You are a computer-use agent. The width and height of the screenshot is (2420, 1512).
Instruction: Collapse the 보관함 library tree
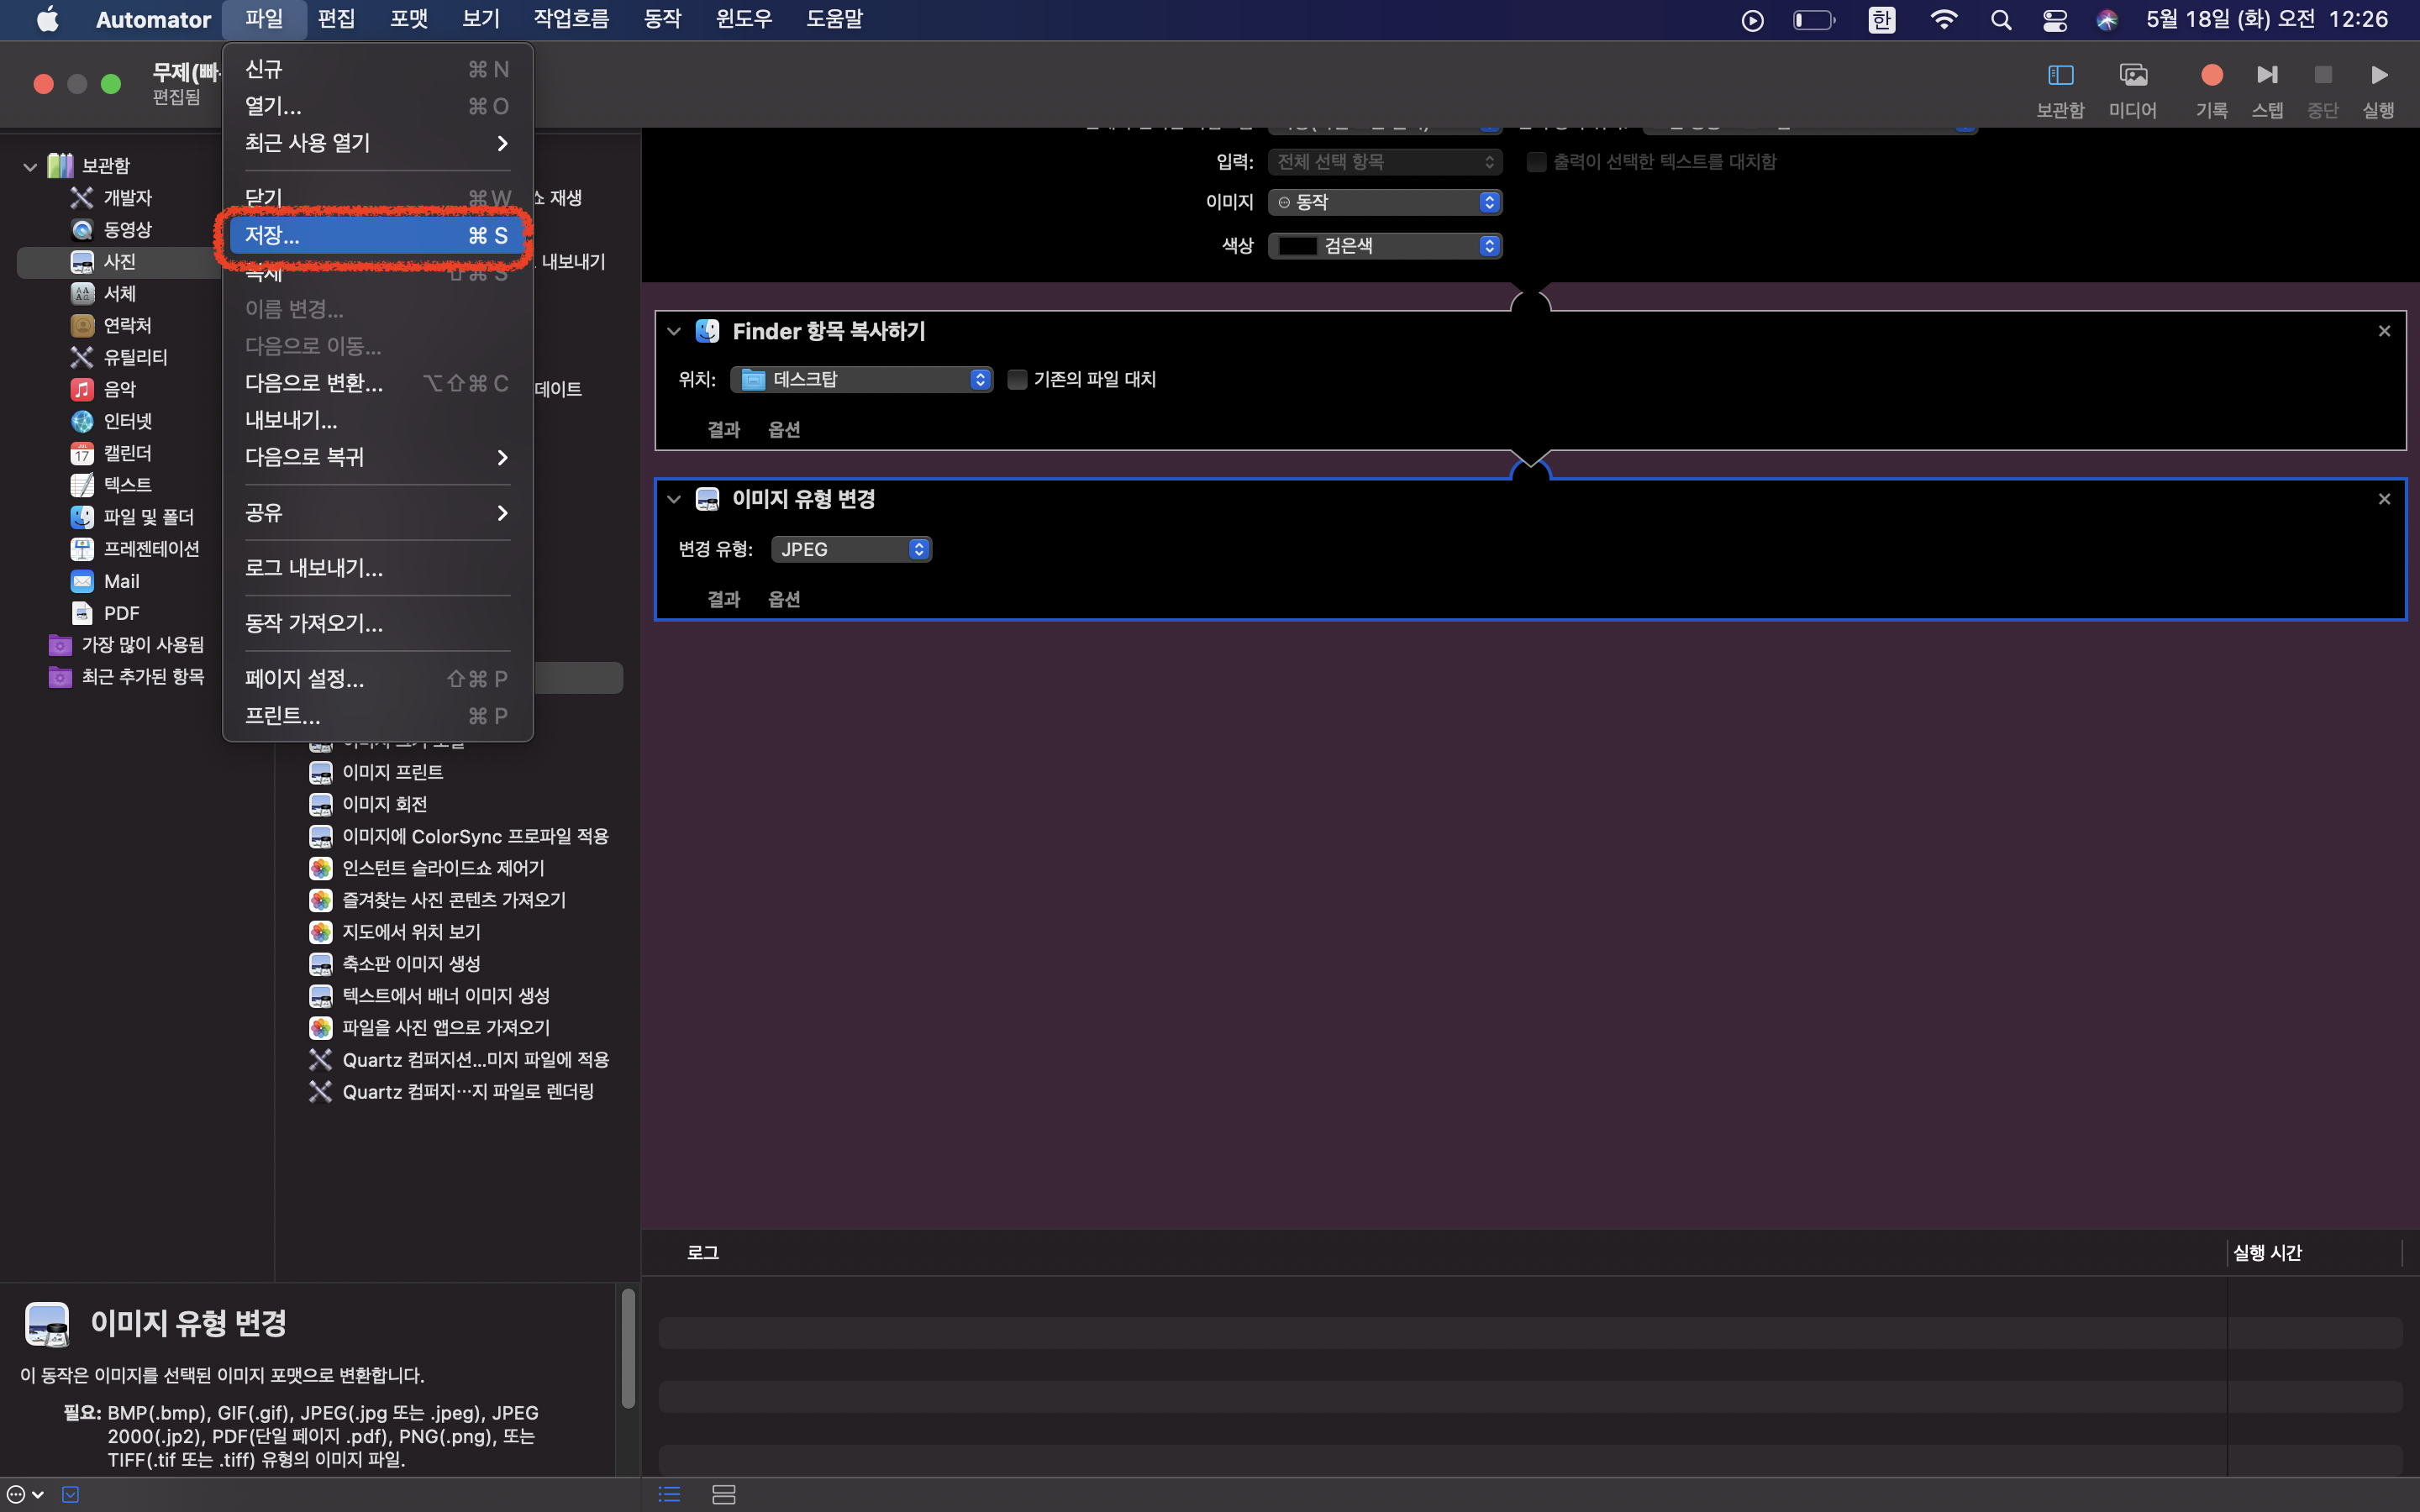[30, 166]
